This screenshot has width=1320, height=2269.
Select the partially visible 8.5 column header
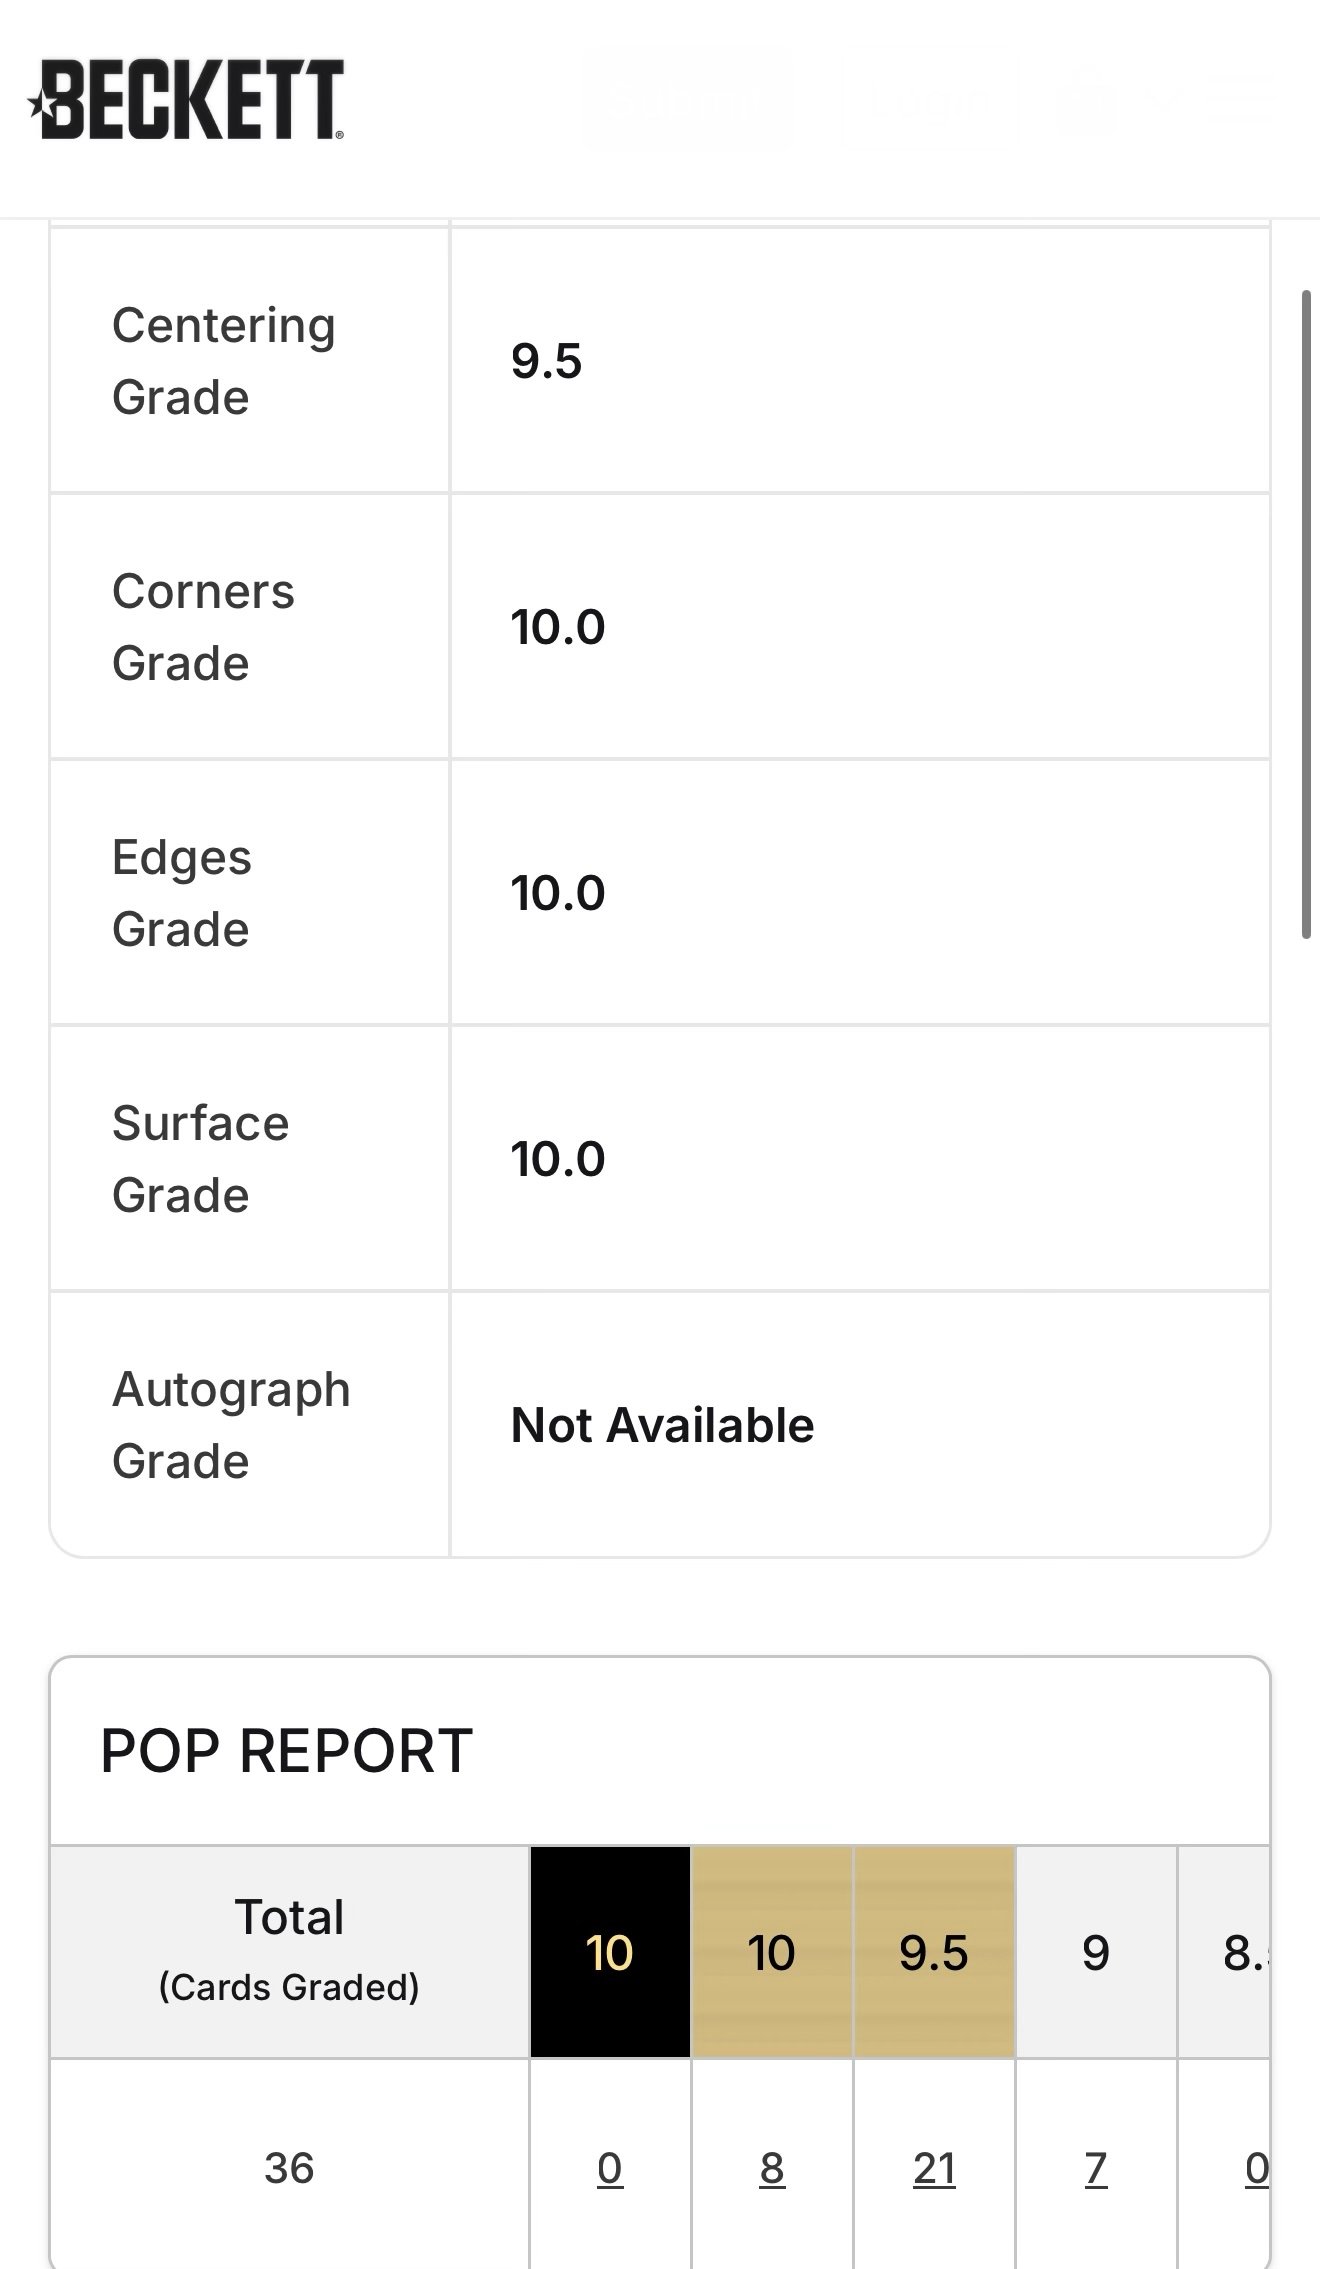pos(1242,1952)
